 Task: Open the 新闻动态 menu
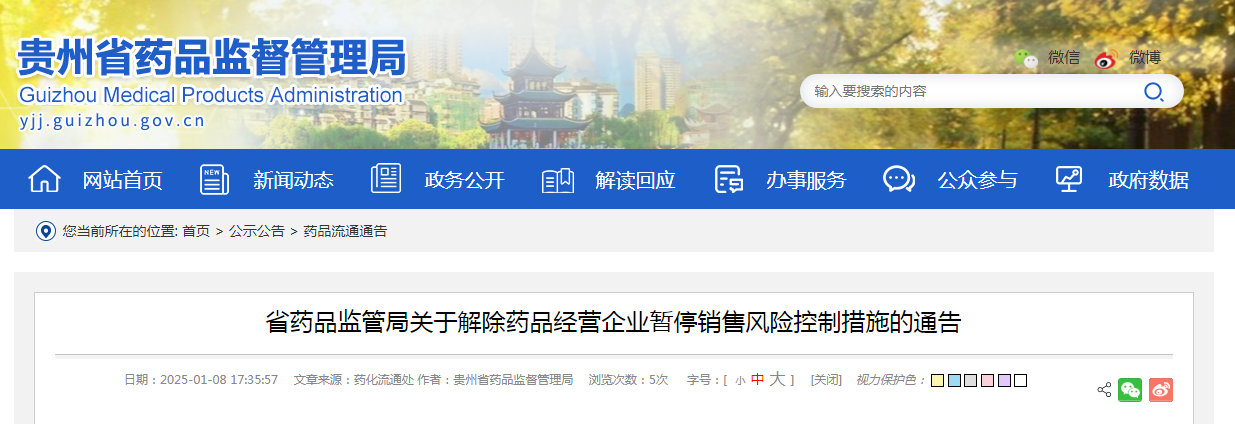pos(293,180)
